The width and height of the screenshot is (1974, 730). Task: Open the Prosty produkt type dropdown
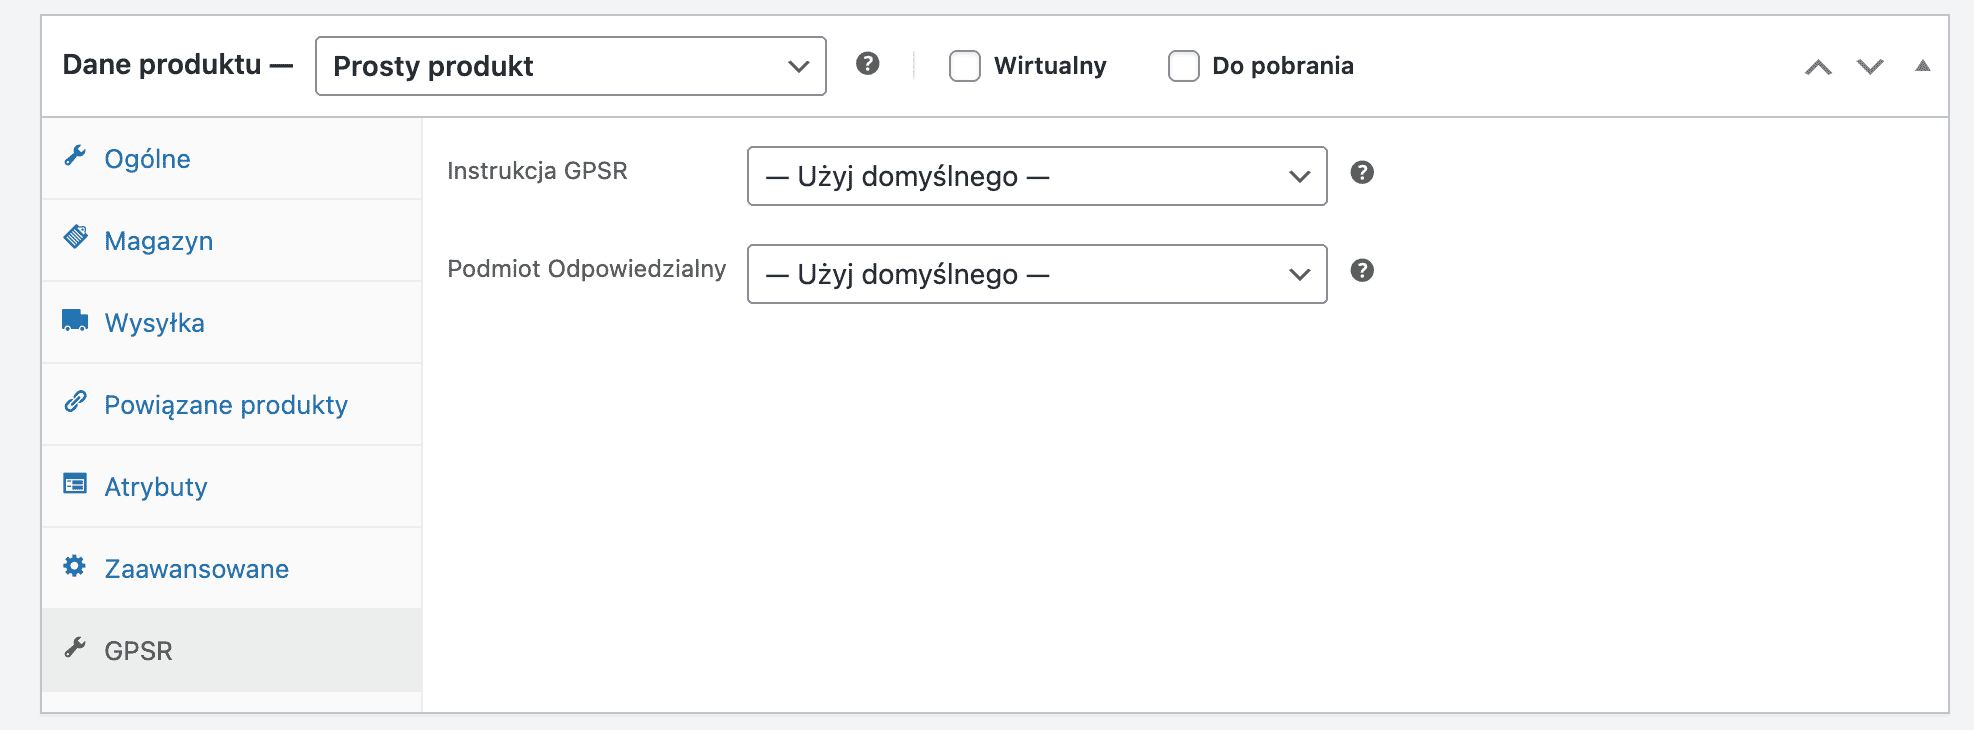click(x=570, y=66)
